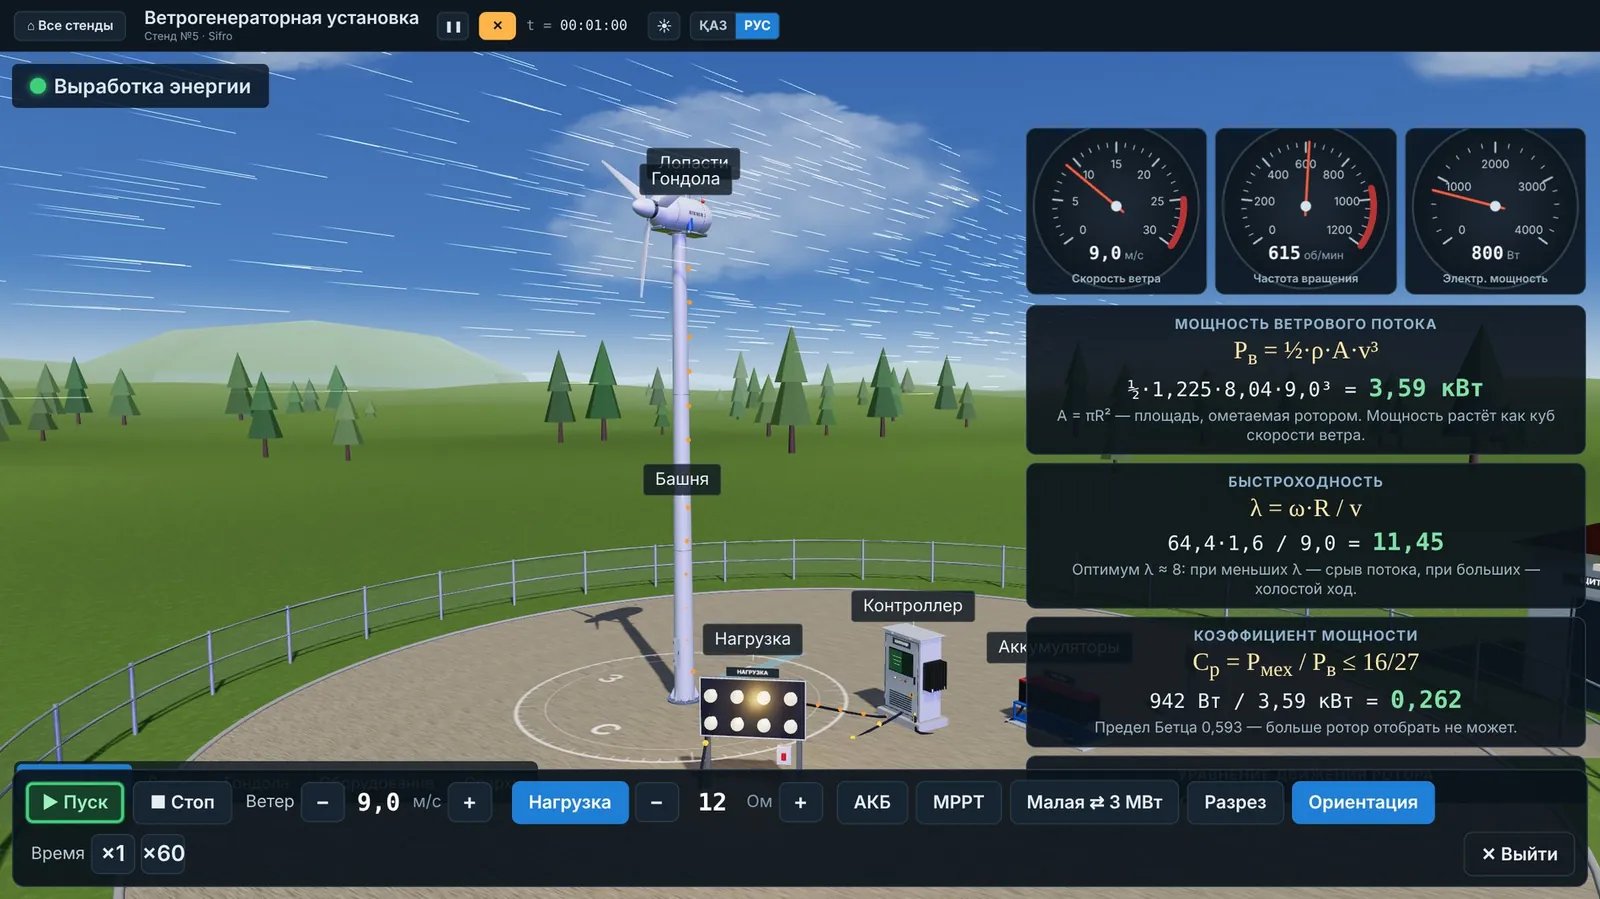Click the orange X button in header

[497, 26]
